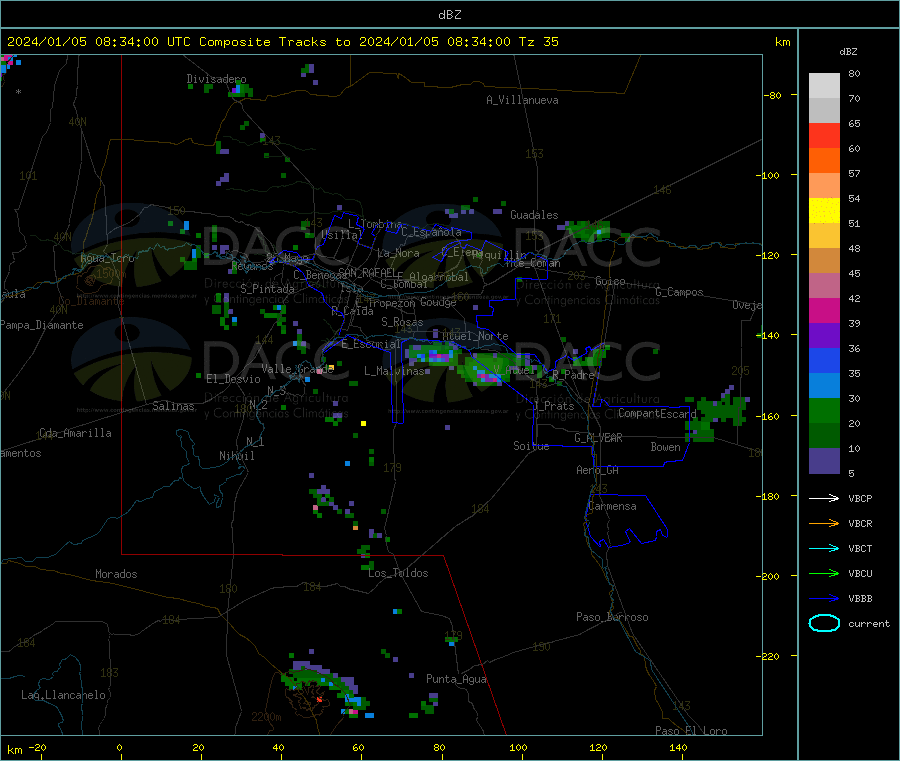Screen dimensions: 900x761
Task: Click the 'Lag.Llancanelo' map label
Action: (x=63, y=695)
